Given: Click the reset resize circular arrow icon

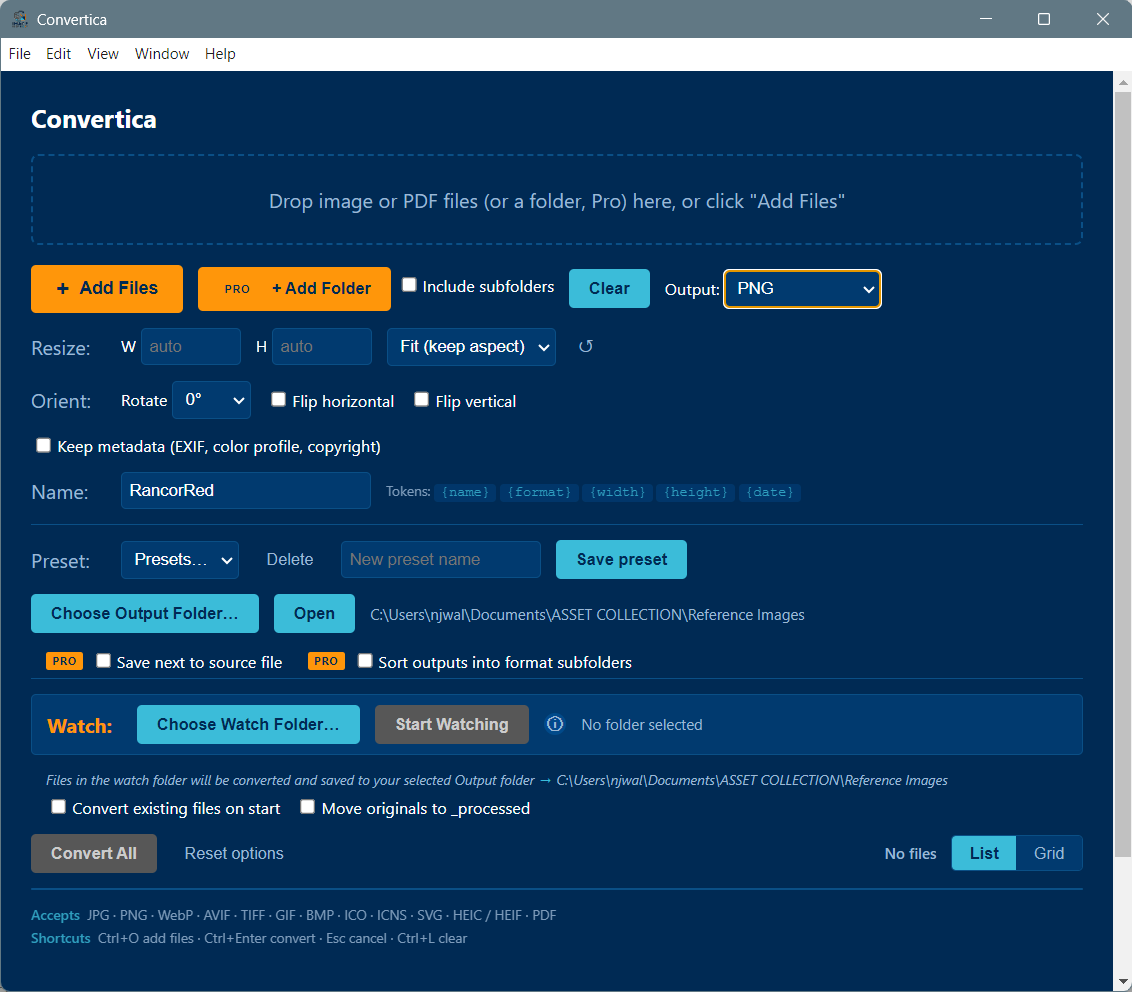Looking at the screenshot, I should point(585,347).
